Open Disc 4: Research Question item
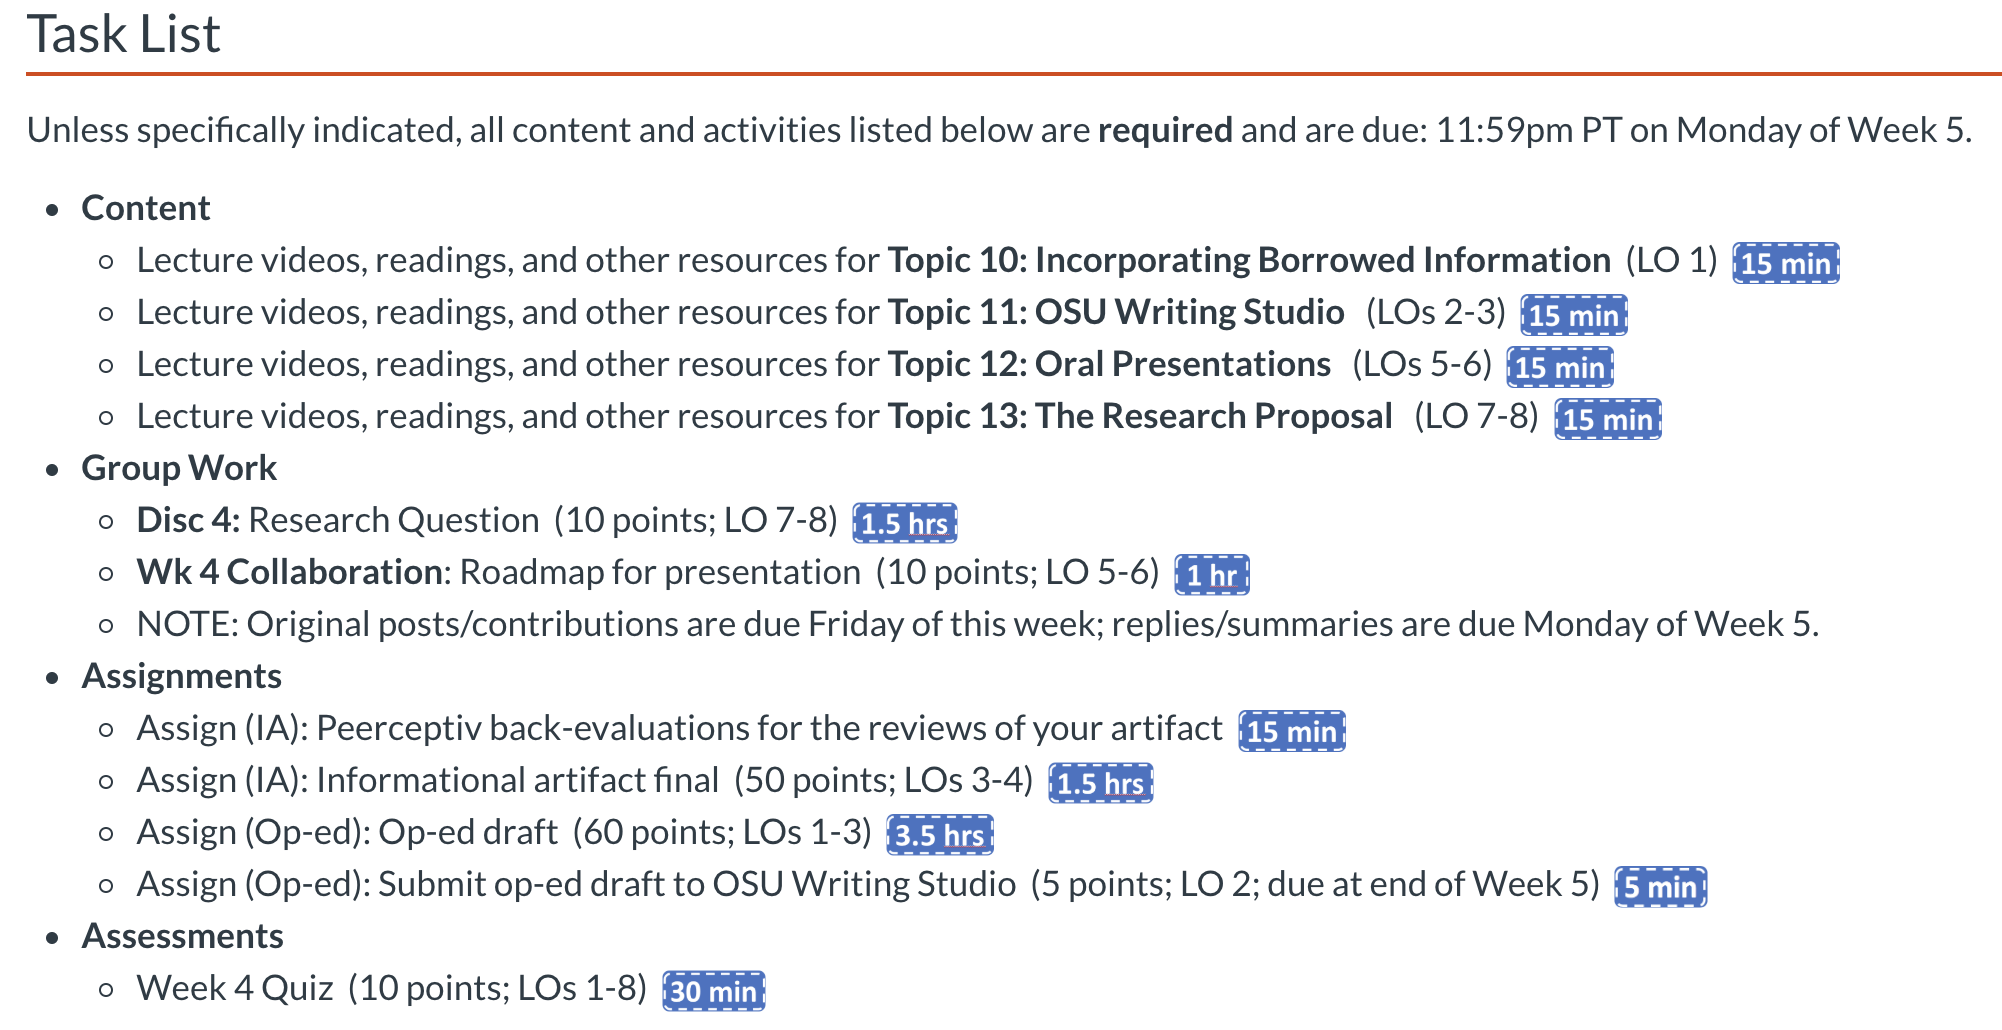2002x1030 pixels. click(338, 520)
